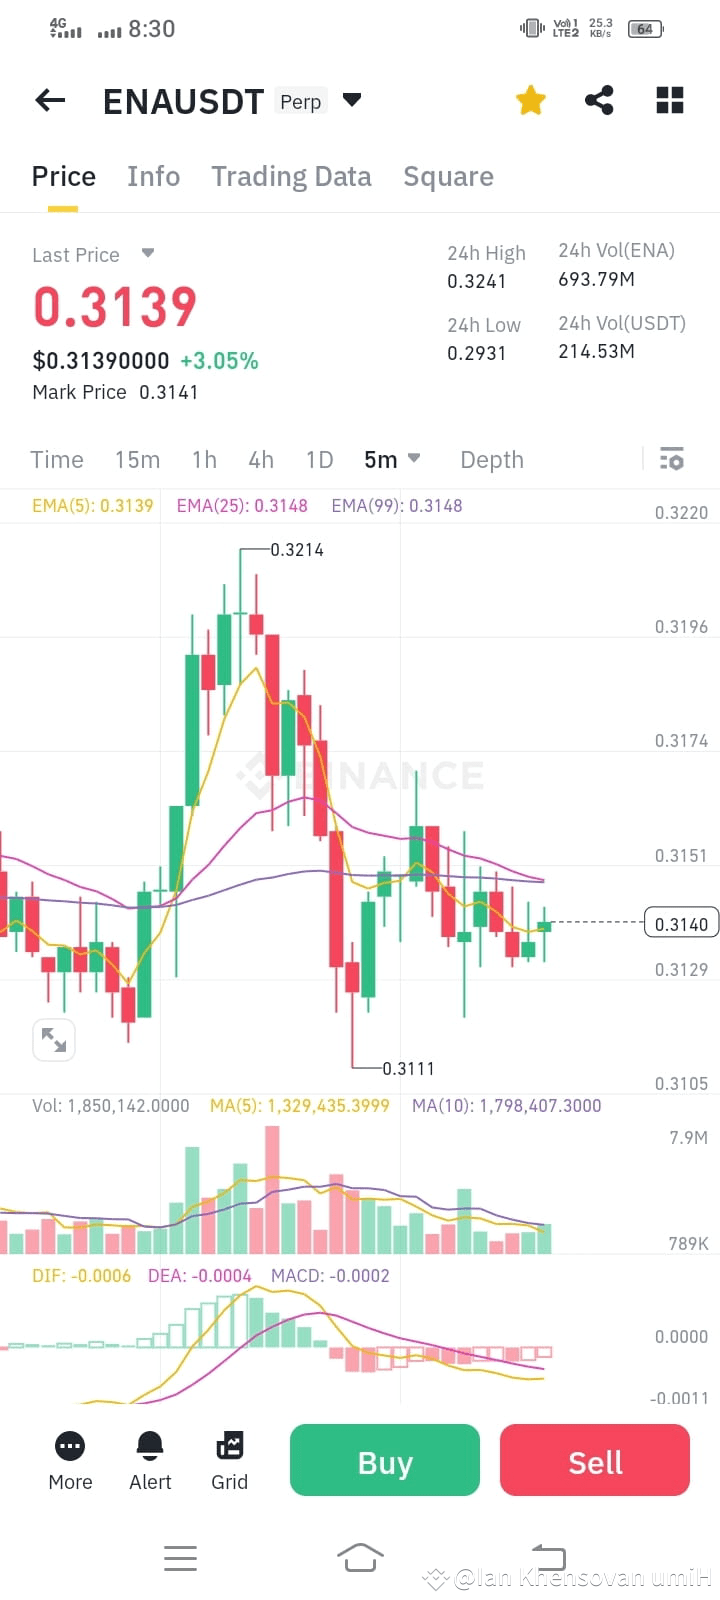Tap the 0.3140 current price marker

[681, 924]
